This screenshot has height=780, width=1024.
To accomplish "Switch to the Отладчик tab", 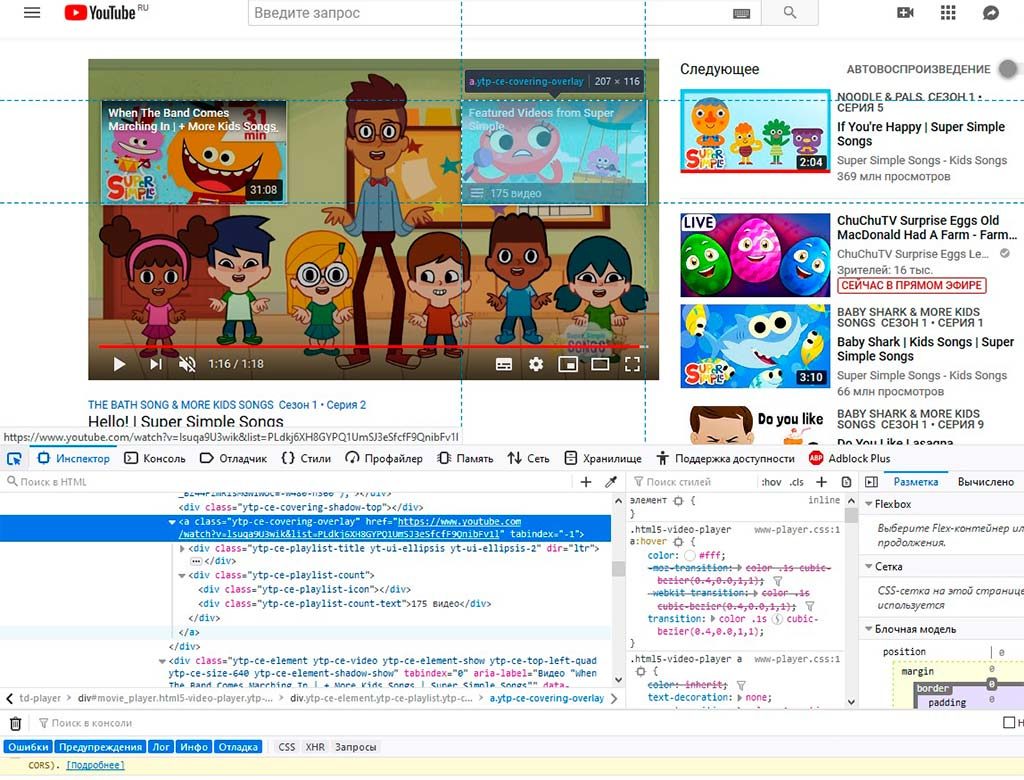I will (233, 459).
